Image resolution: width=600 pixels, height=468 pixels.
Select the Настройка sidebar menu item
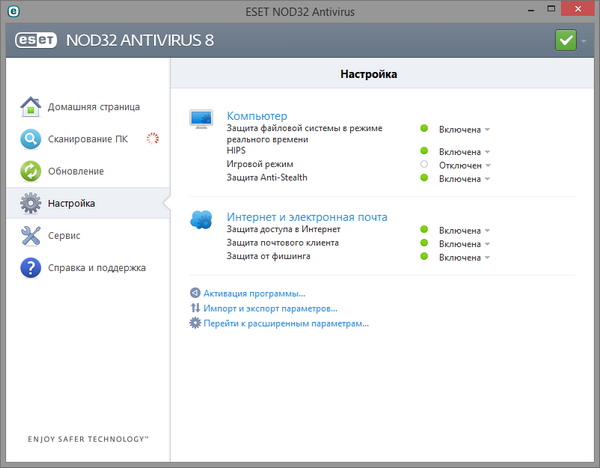pos(72,204)
